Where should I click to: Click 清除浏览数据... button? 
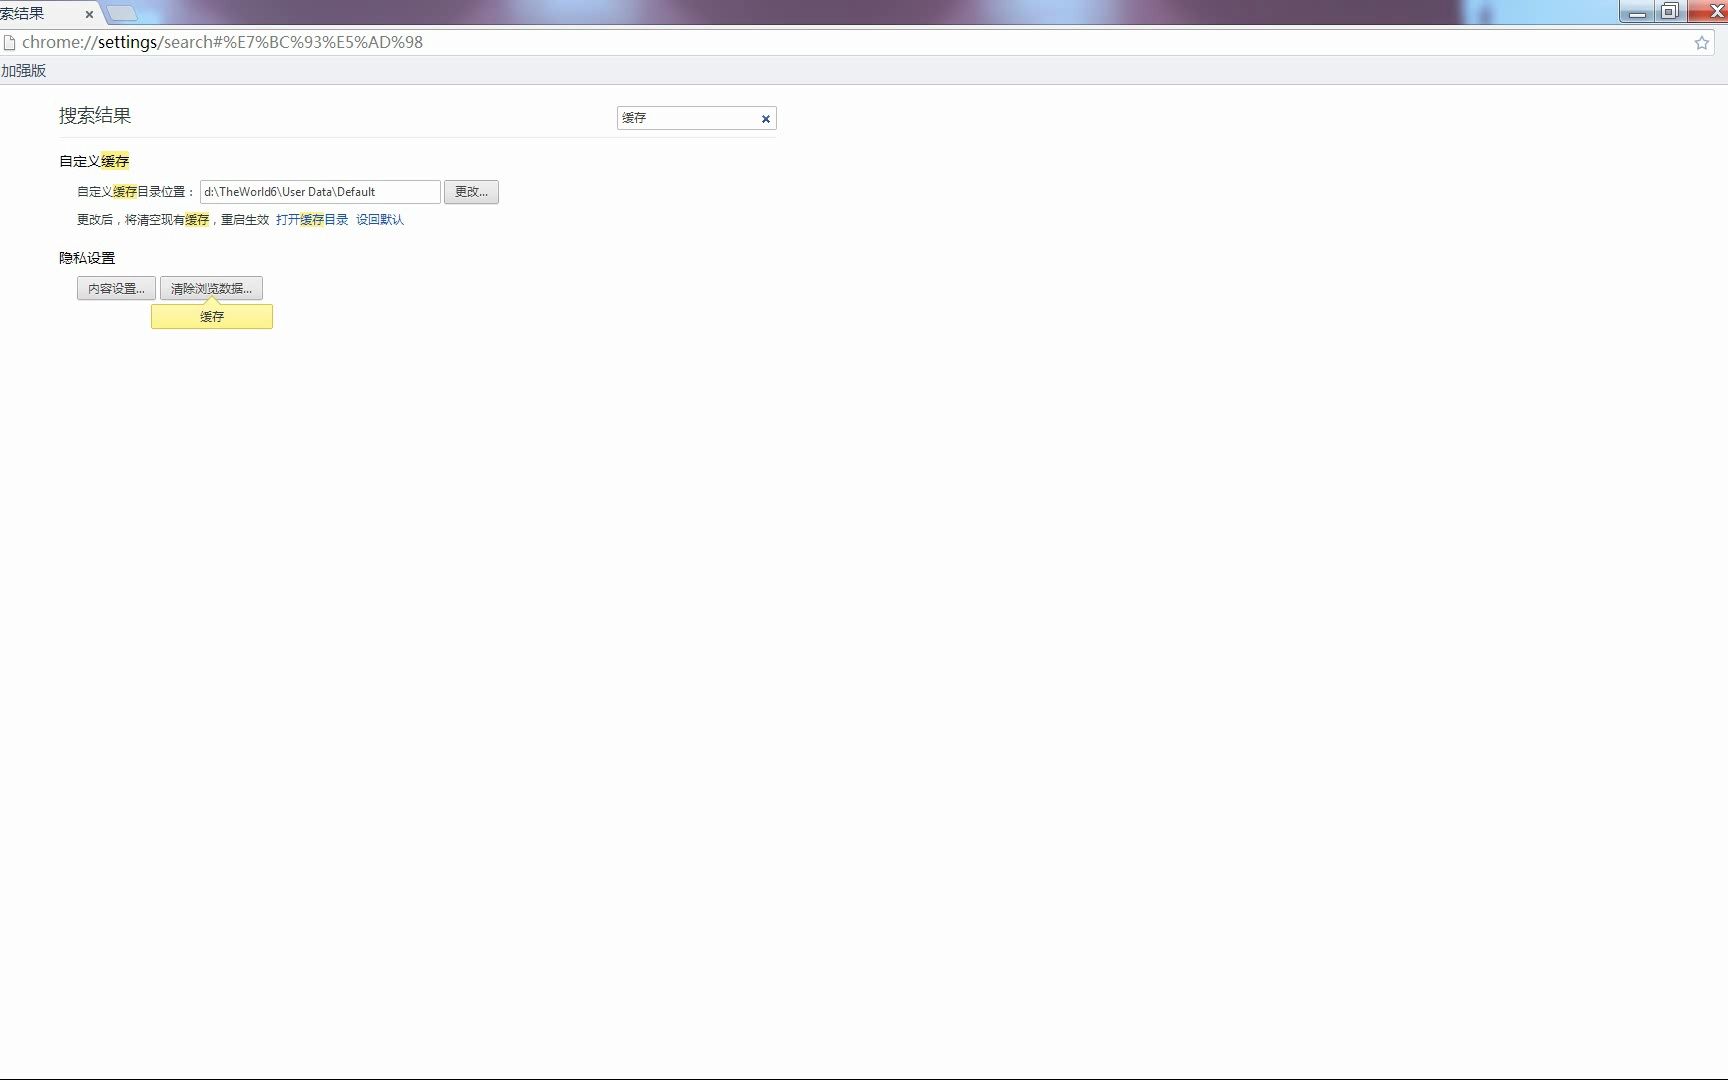pos(211,288)
